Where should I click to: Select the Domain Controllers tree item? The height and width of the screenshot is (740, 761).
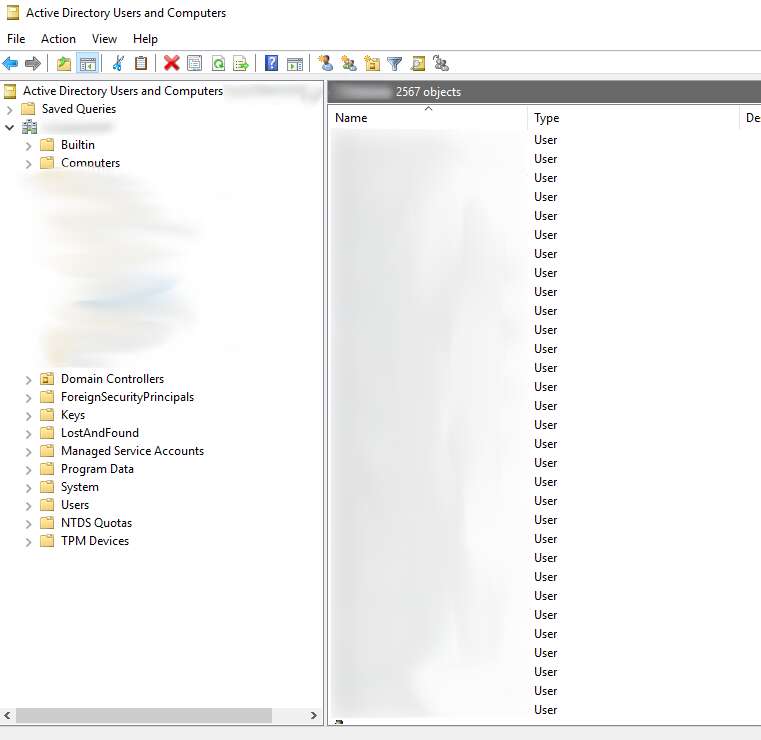point(113,378)
